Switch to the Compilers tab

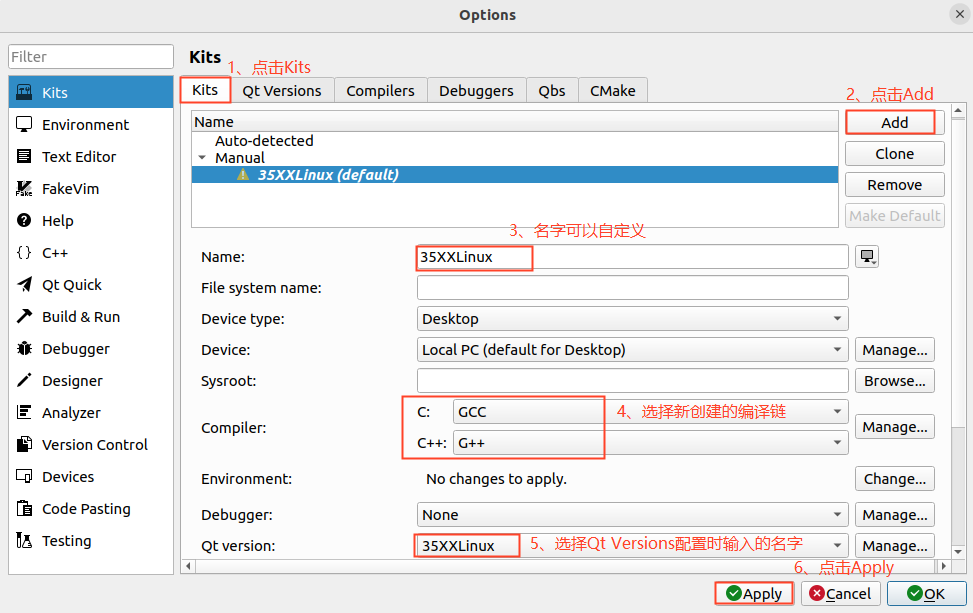380,91
